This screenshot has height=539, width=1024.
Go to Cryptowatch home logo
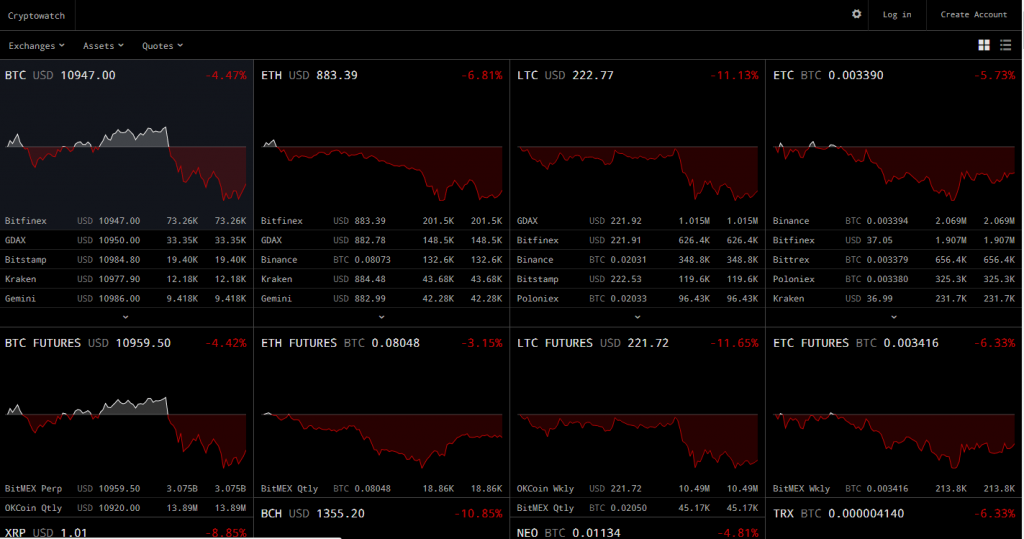[x=37, y=15]
